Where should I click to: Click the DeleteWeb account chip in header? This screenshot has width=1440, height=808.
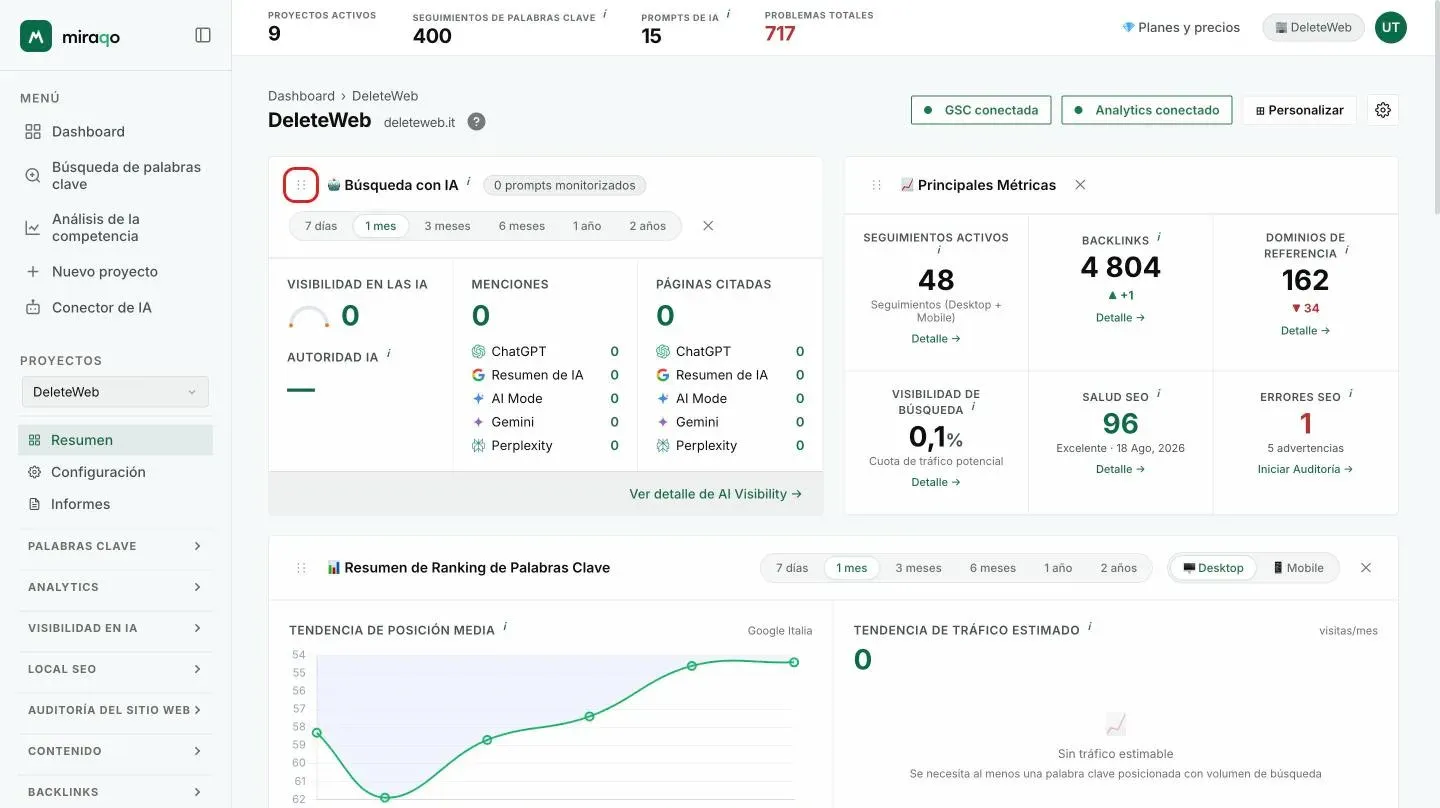(1313, 28)
